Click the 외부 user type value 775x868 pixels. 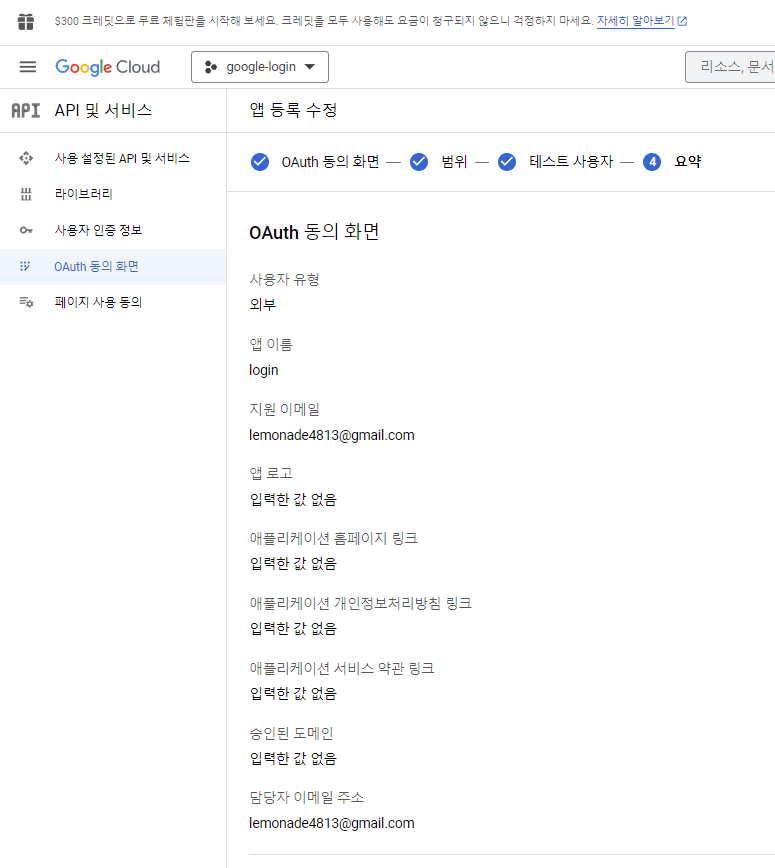(x=262, y=305)
